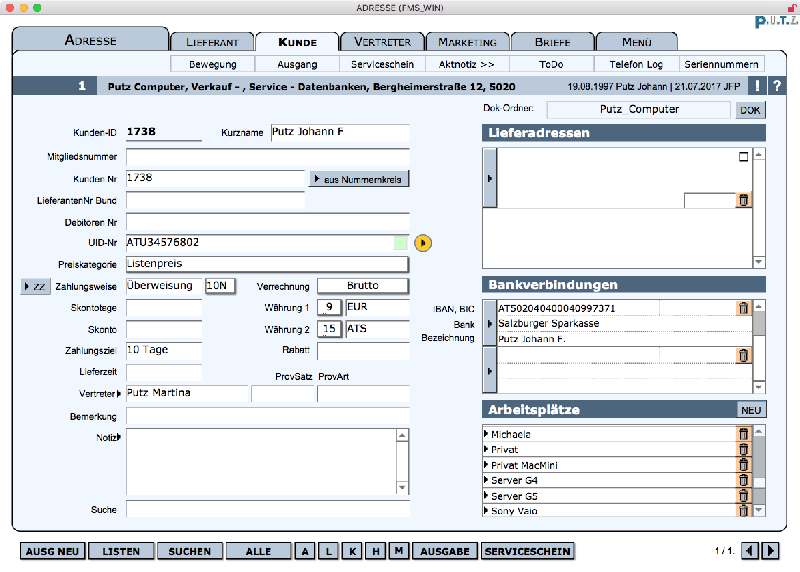This screenshot has height=572, width=800.
Task: Click the letter M filter button
Action: coord(399,551)
